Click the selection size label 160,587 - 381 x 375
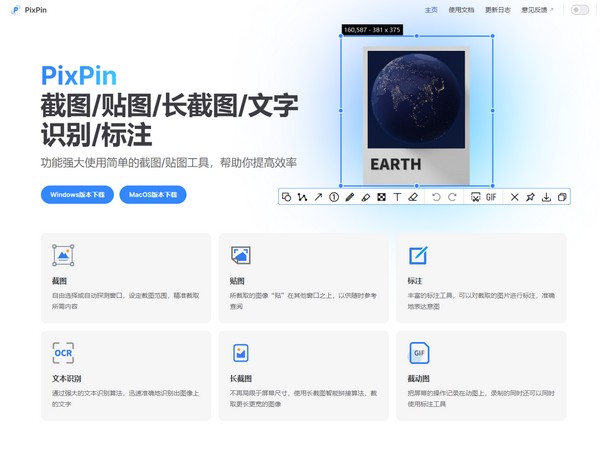Viewport: 600px width, 476px height. click(x=372, y=29)
